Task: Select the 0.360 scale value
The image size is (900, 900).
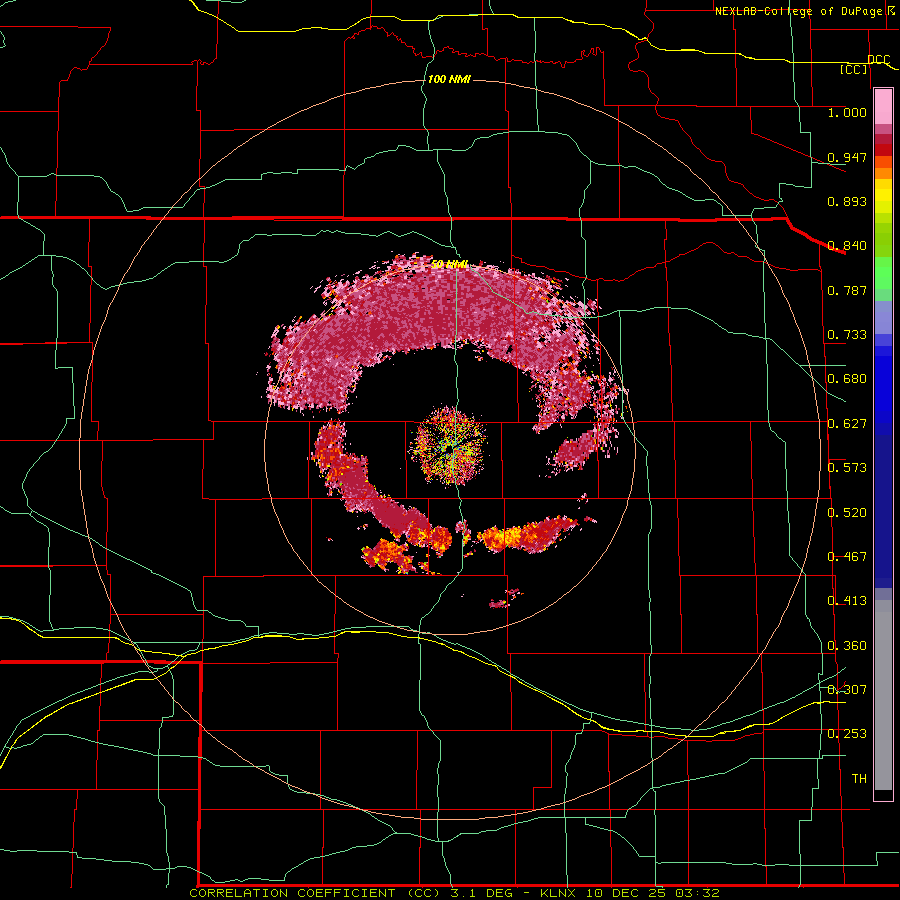Action: point(847,646)
